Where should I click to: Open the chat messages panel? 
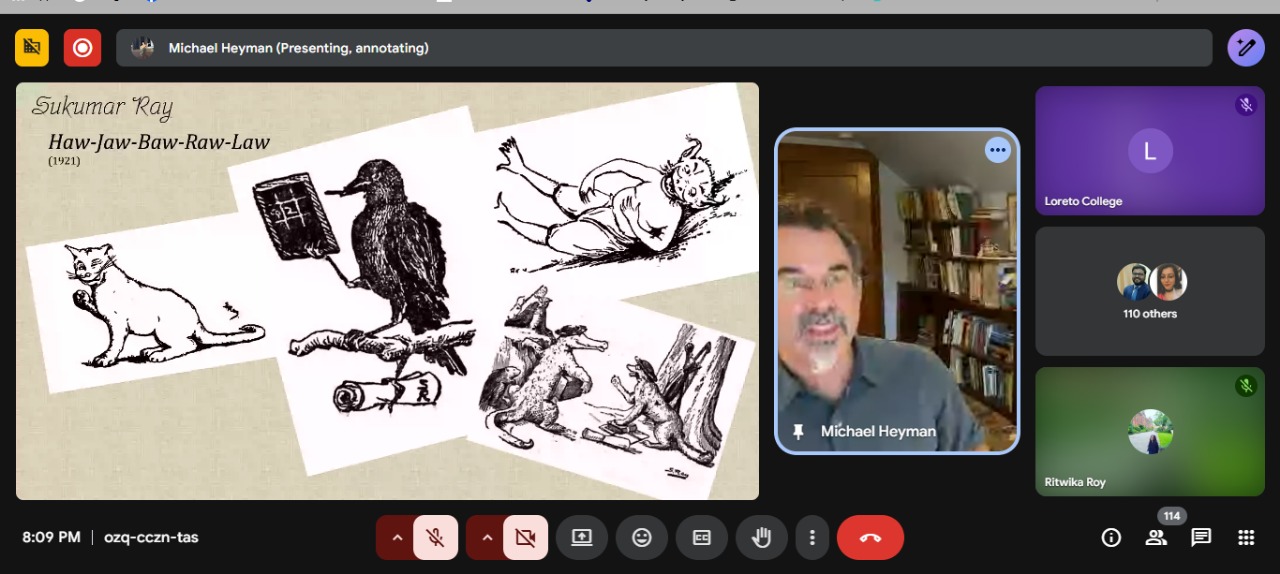pyautogui.click(x=1201, y=537)
